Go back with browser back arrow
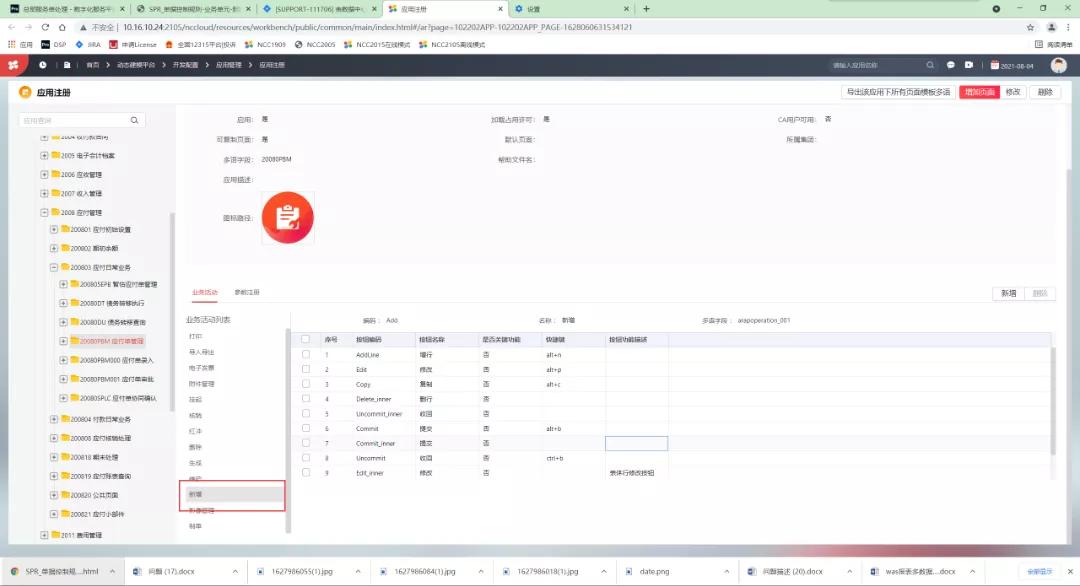 [x=12, y=28]
